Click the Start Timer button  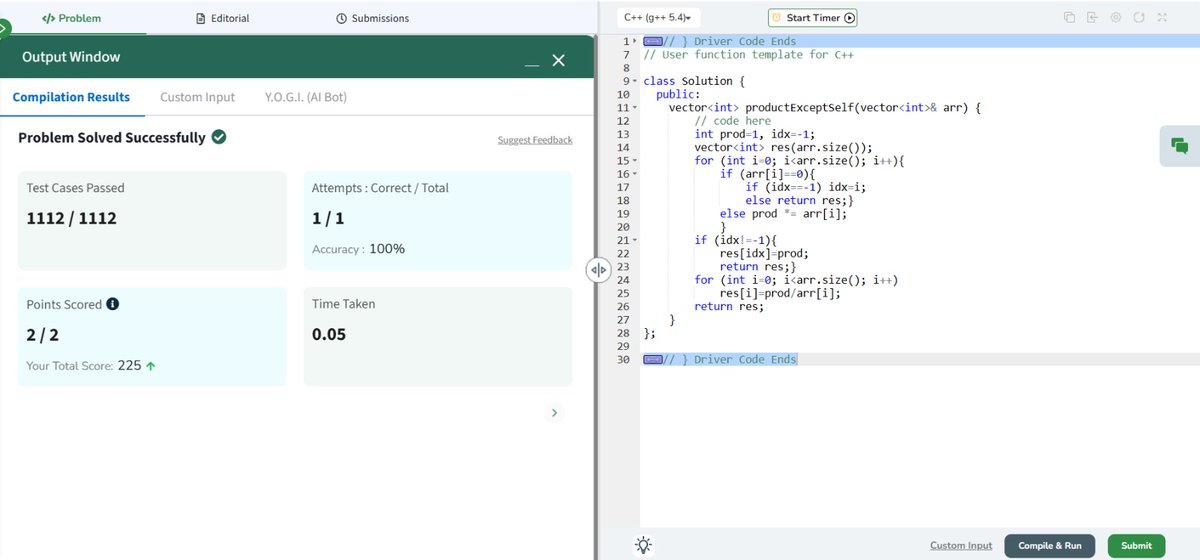pyautogui.click(x=813, y=18)
